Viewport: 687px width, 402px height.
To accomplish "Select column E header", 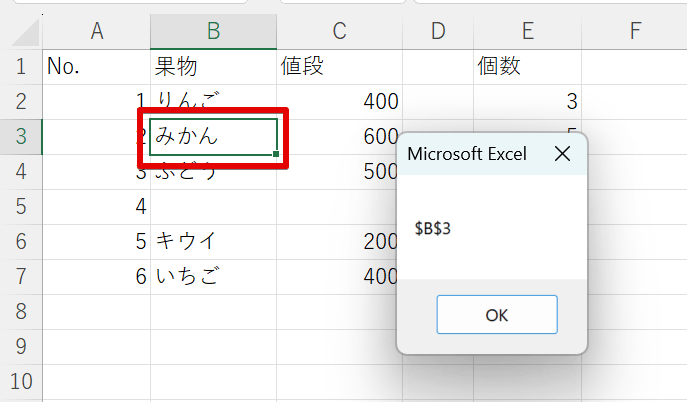I will pos(528,32).
